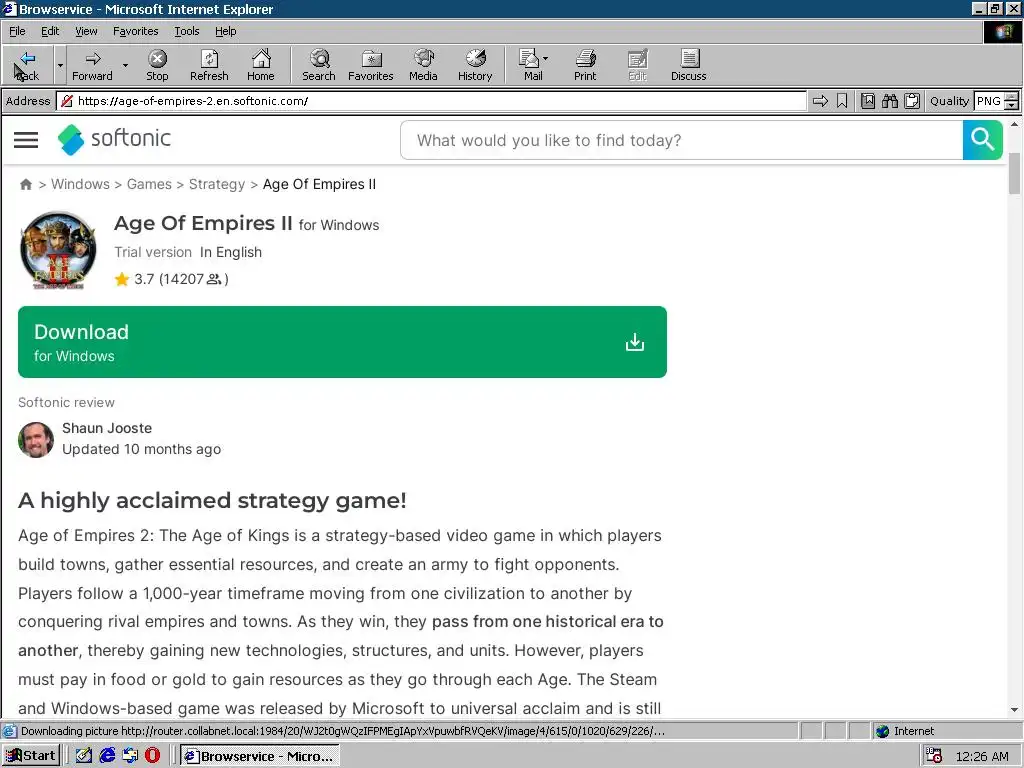Go to the Home page

[x=261, y=65]
